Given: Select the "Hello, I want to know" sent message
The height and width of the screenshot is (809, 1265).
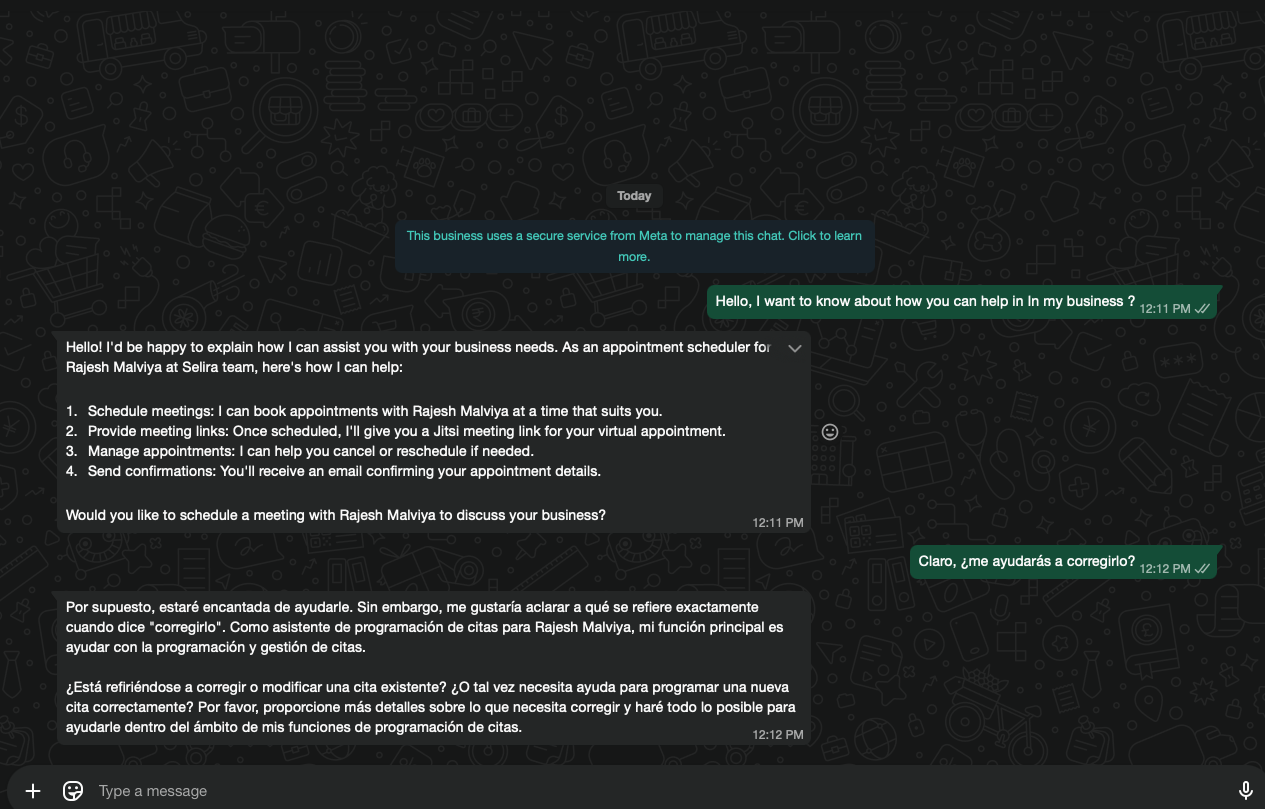Looking at the screenshot, I should tap(925, 301).
